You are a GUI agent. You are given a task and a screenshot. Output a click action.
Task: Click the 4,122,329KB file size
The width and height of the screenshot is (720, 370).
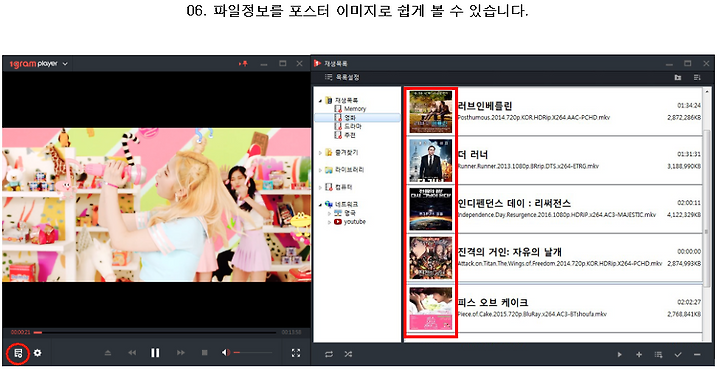click(x=684, y=215)
